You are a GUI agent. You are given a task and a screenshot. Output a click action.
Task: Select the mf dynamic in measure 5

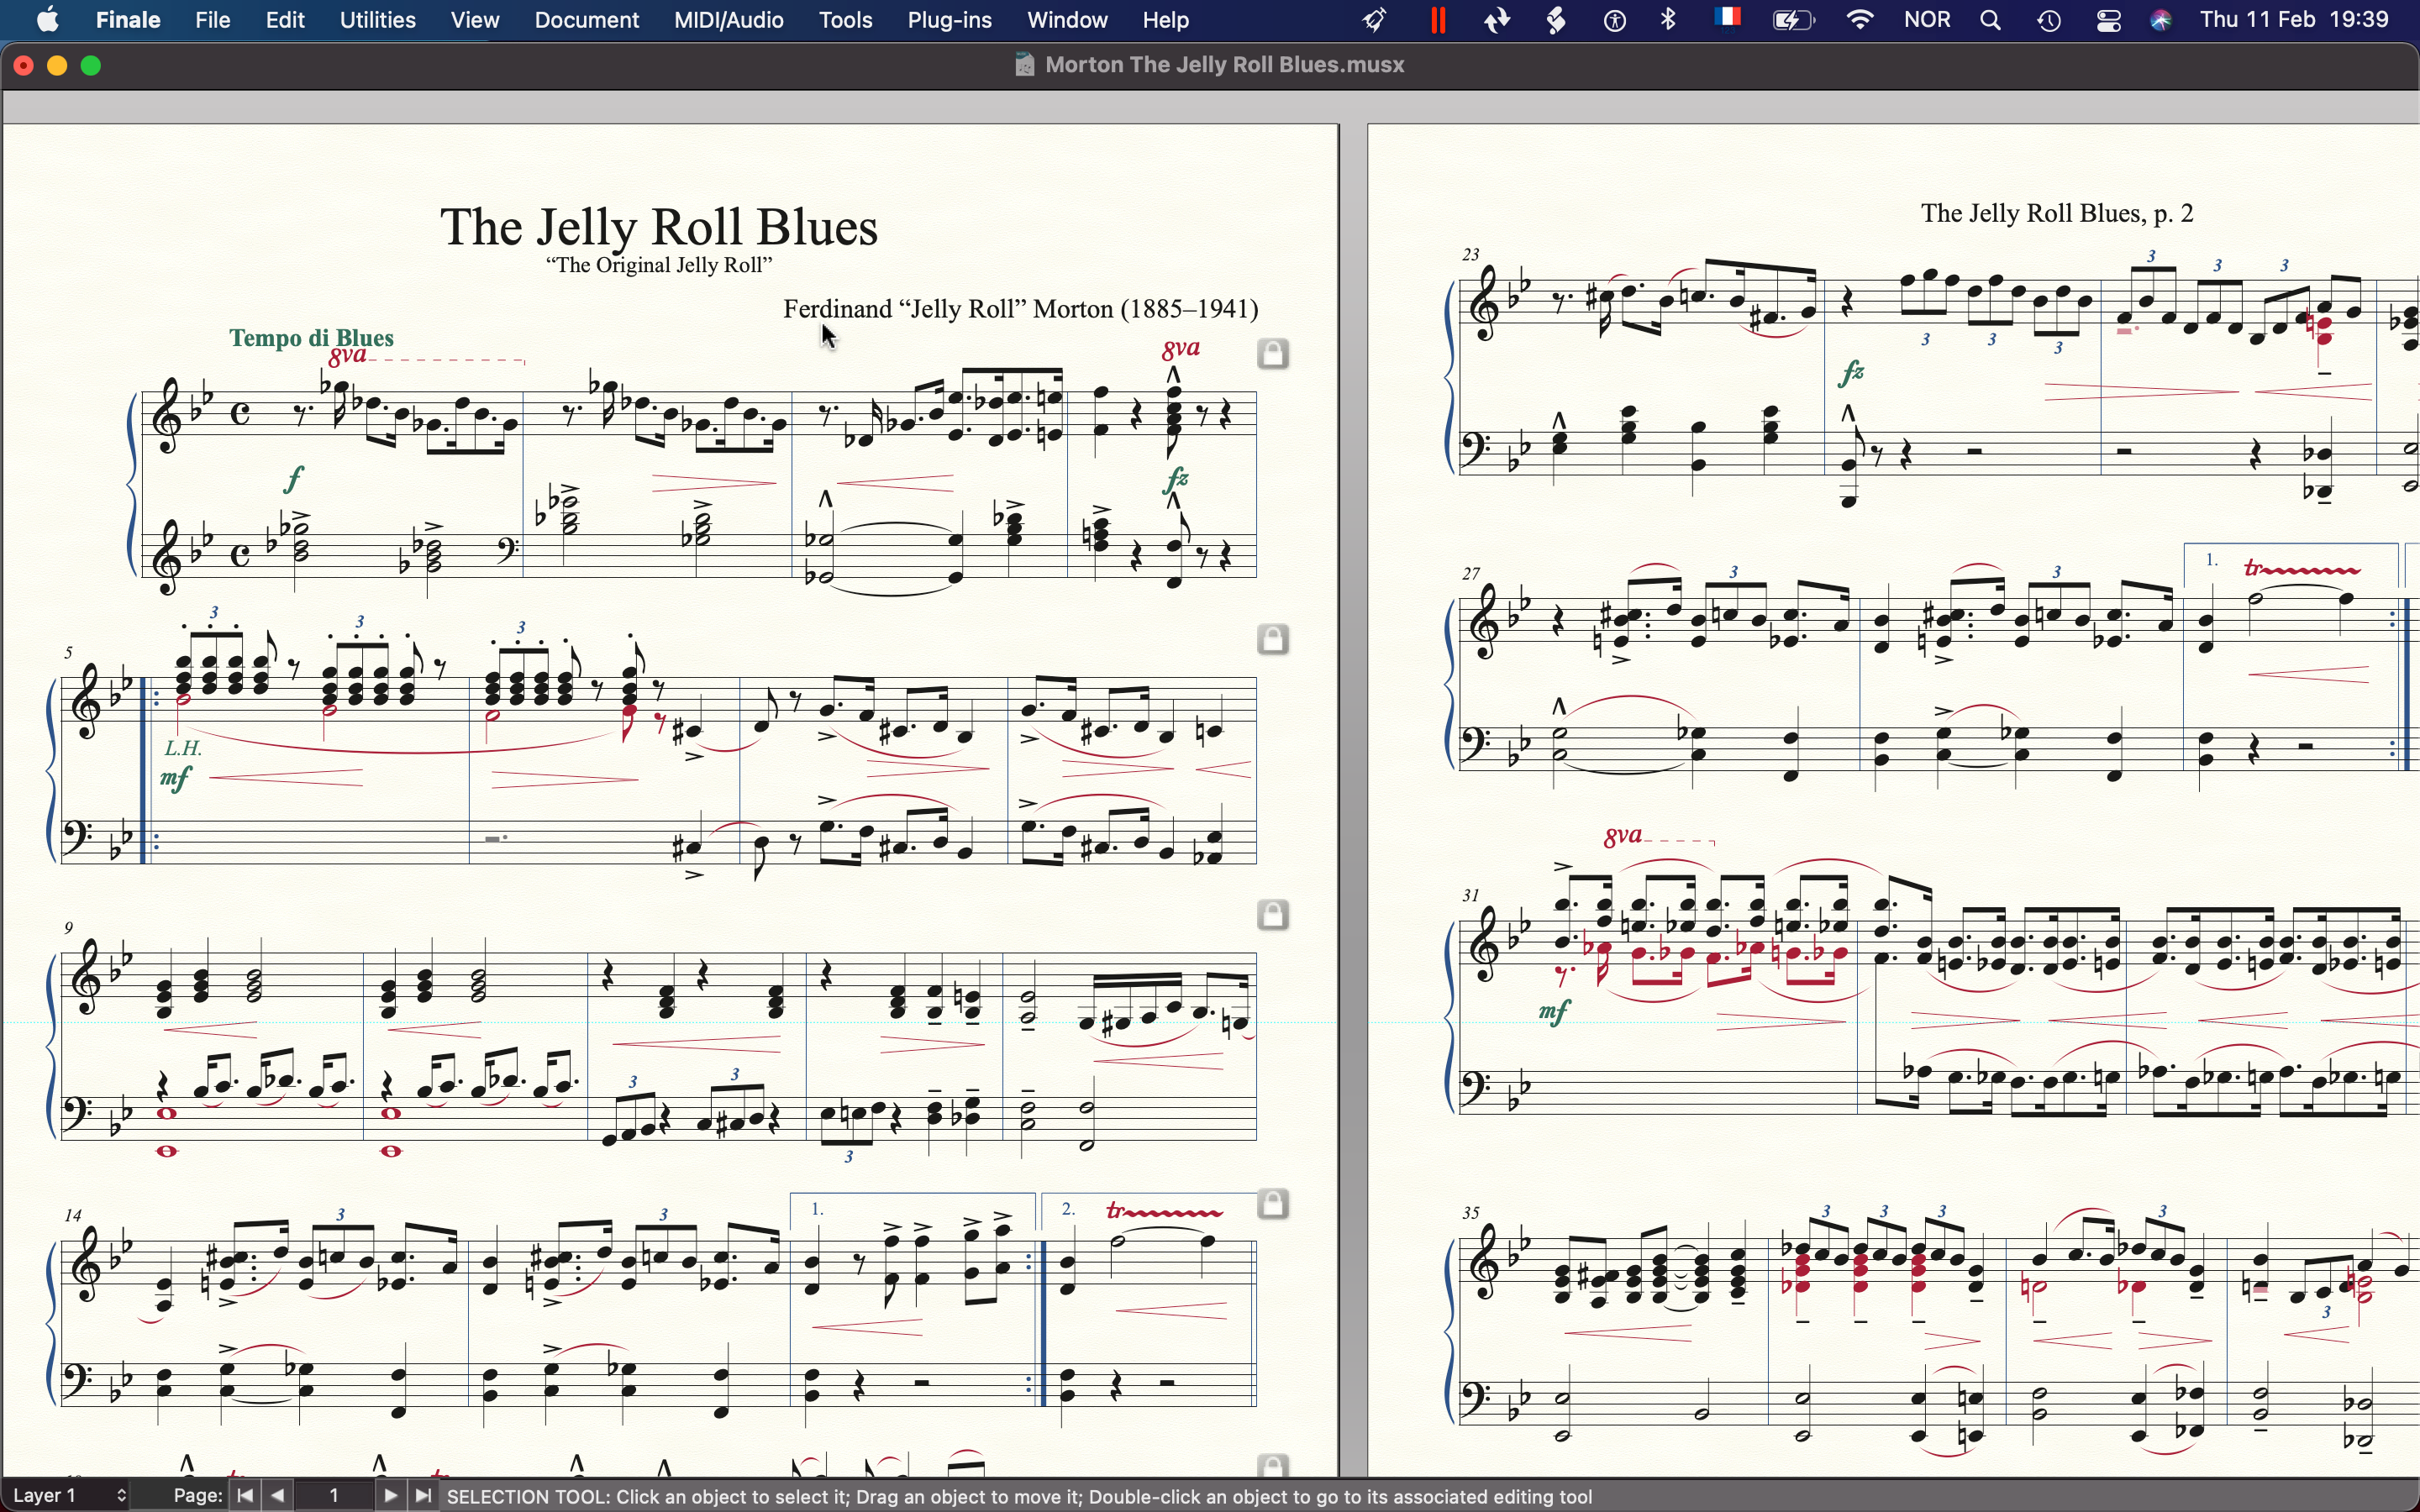(177, 778)
